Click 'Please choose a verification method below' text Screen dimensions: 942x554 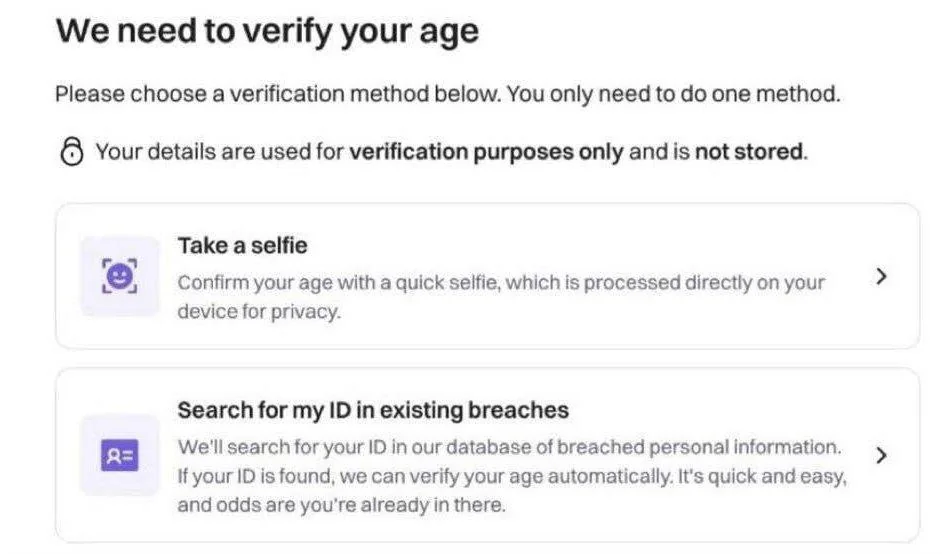(278, 94)
